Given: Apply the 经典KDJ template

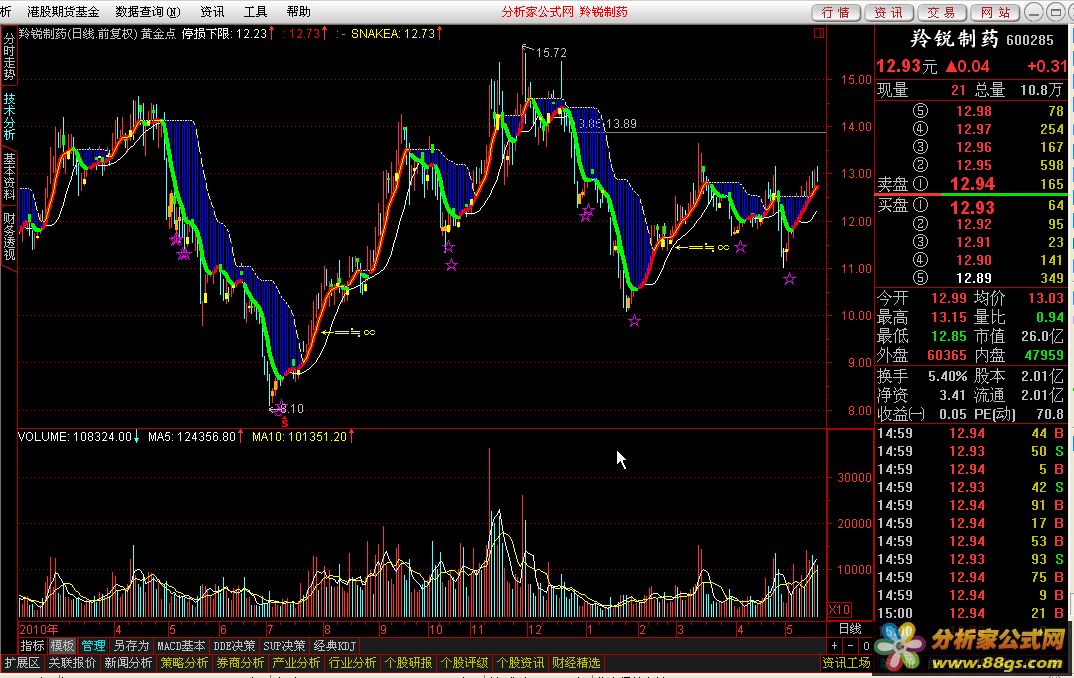Looking at the screenshot, I should 334,646.
